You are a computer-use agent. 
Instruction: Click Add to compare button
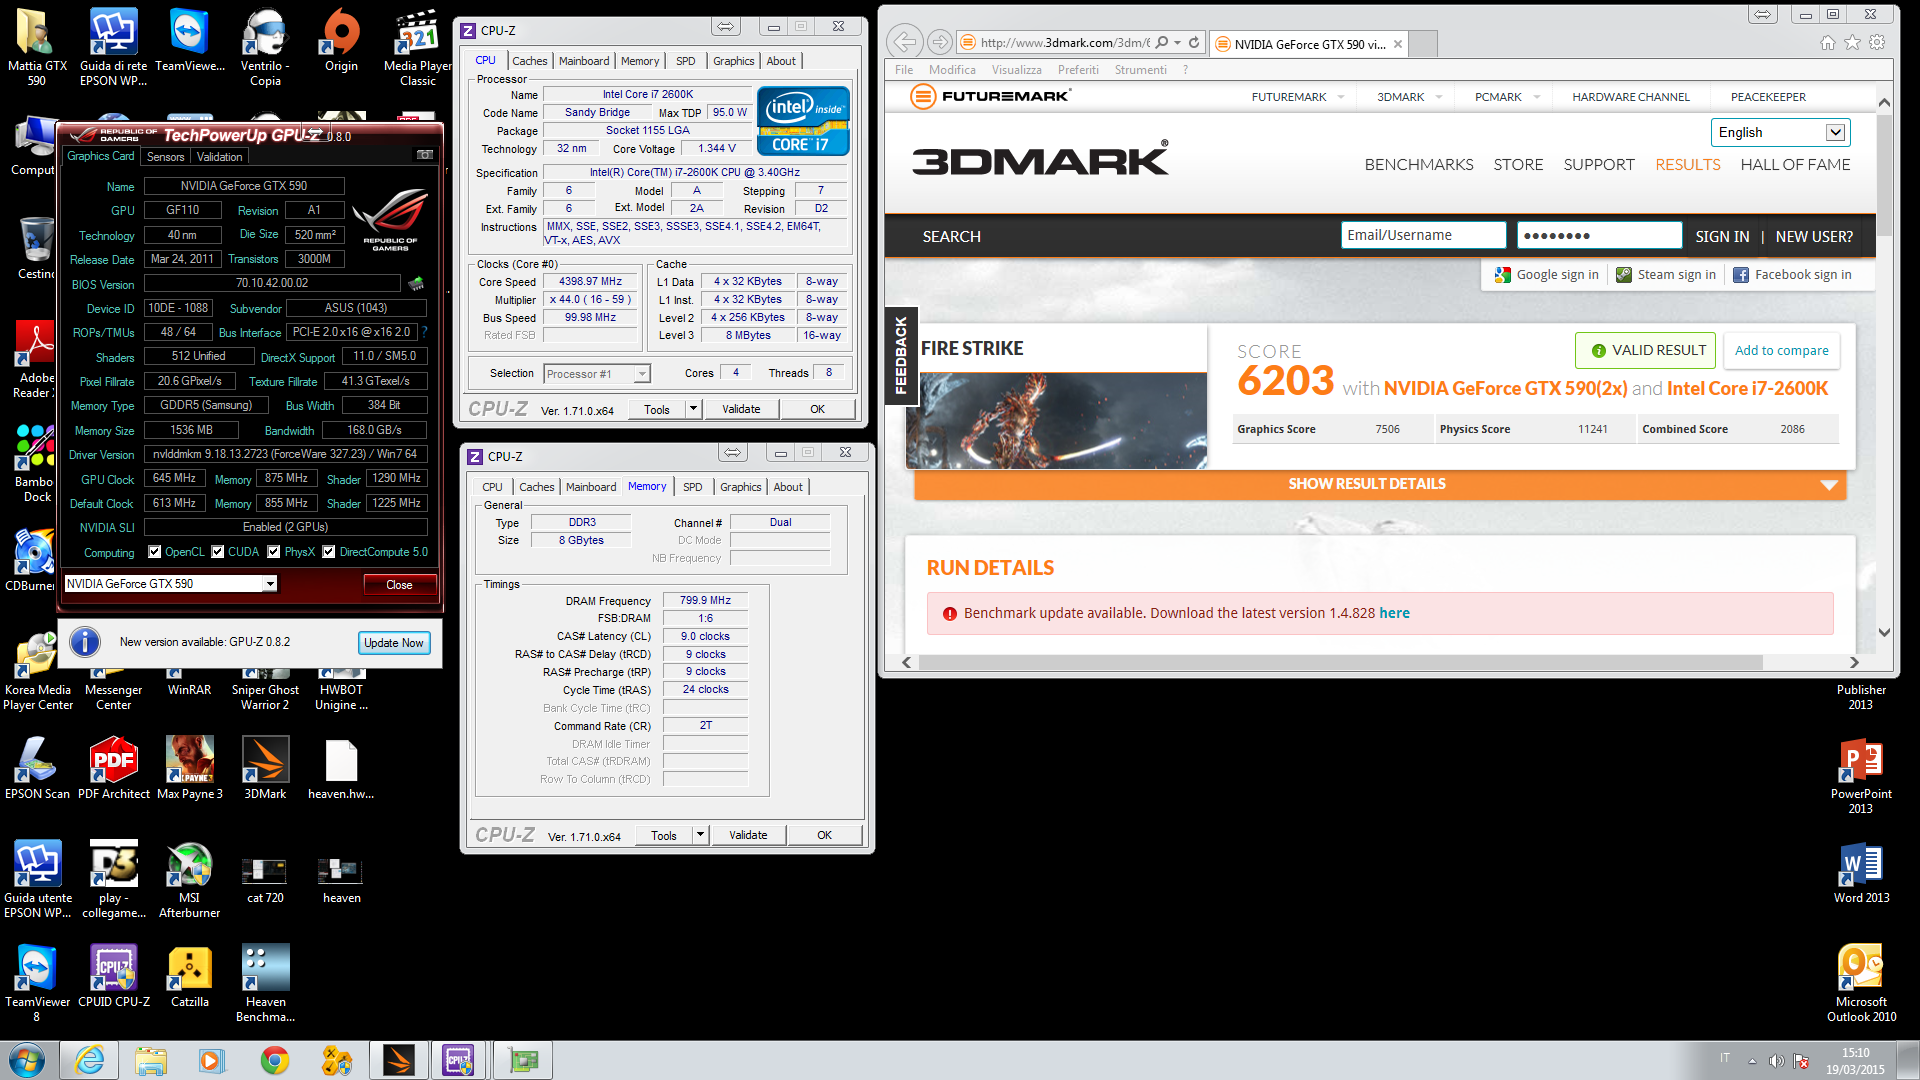point(1781,350)
